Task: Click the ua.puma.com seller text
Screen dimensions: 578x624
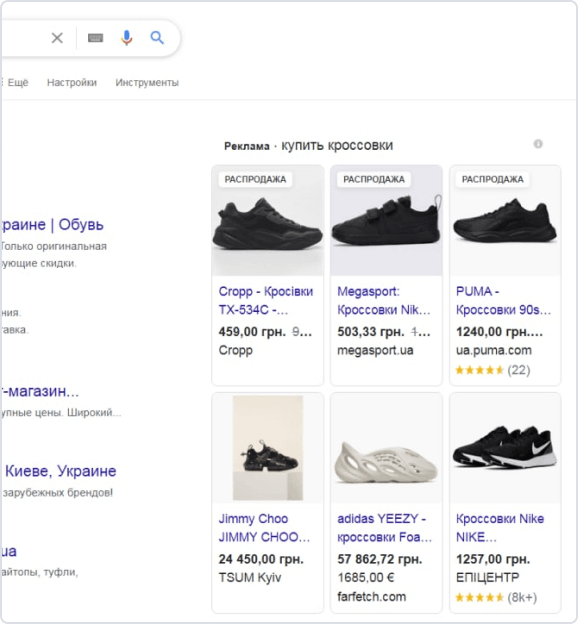Action: [494, 350]
